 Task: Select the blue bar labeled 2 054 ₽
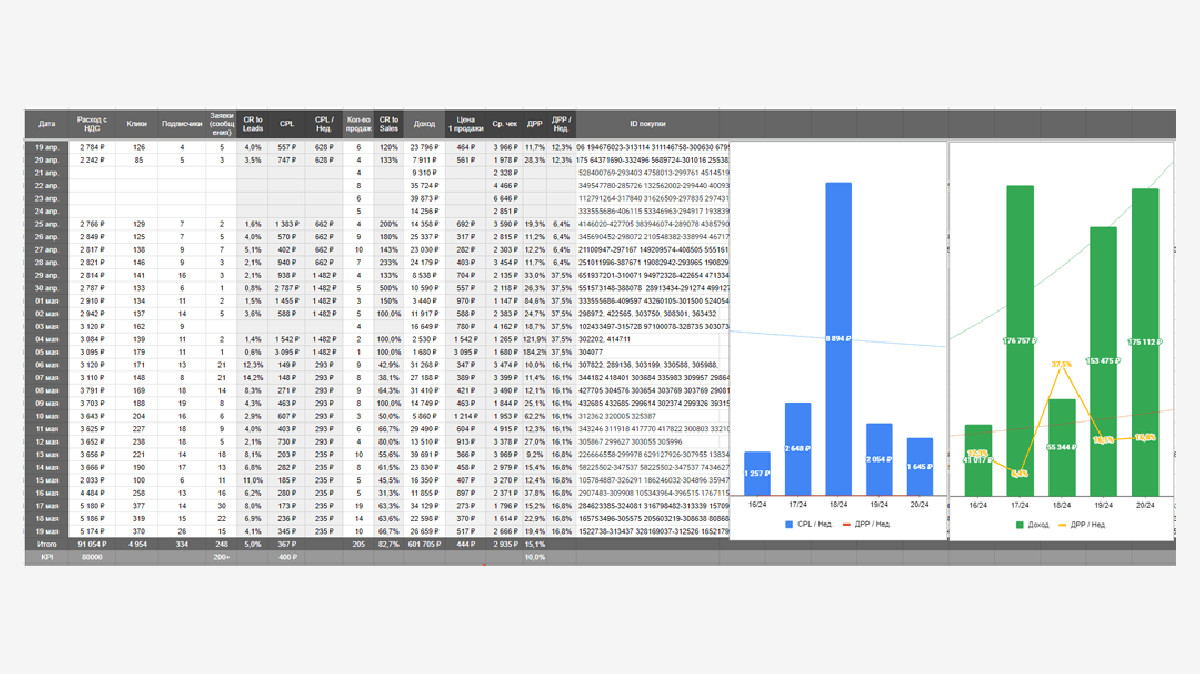pyautogui.click(x=878, y=460)
